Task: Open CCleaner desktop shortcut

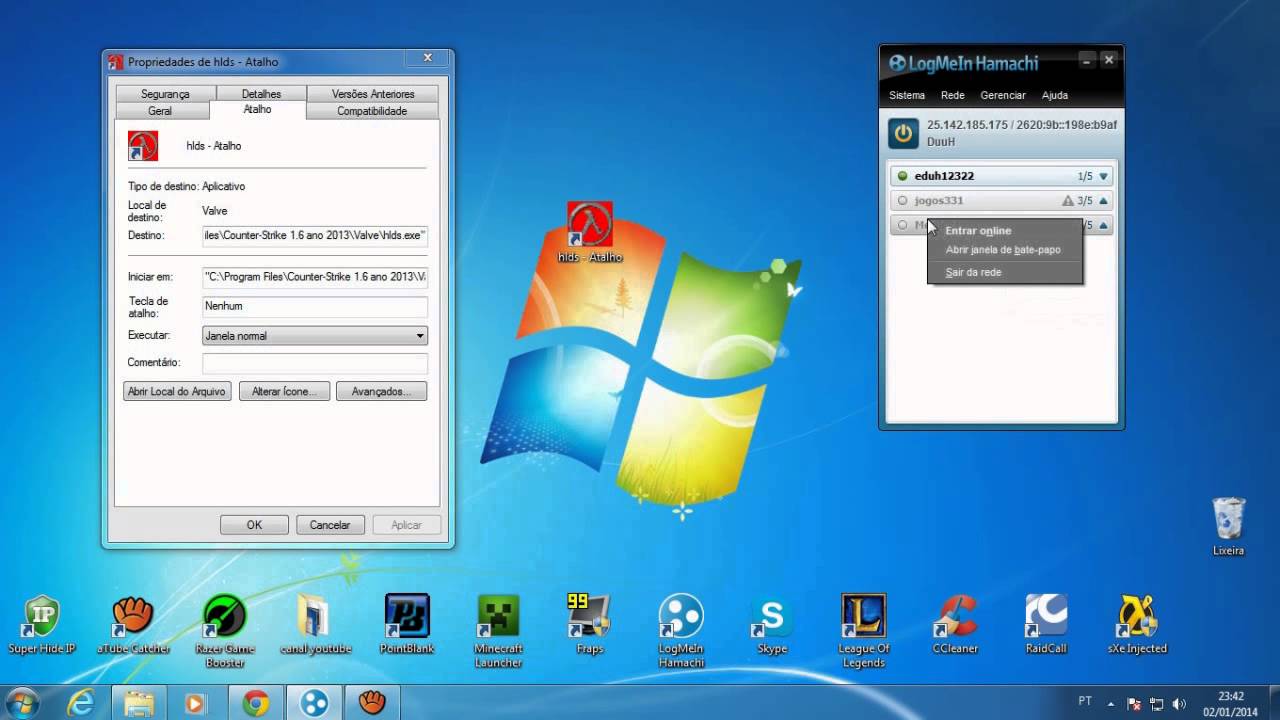Action: (x=955, y=625)
